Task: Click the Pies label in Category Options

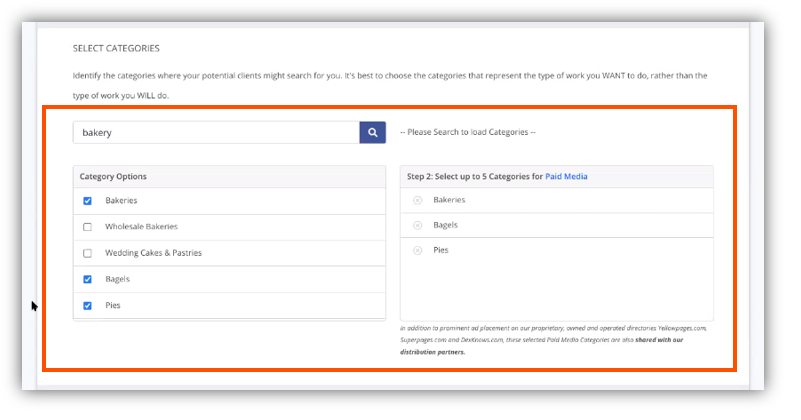Action: (113, 305)
